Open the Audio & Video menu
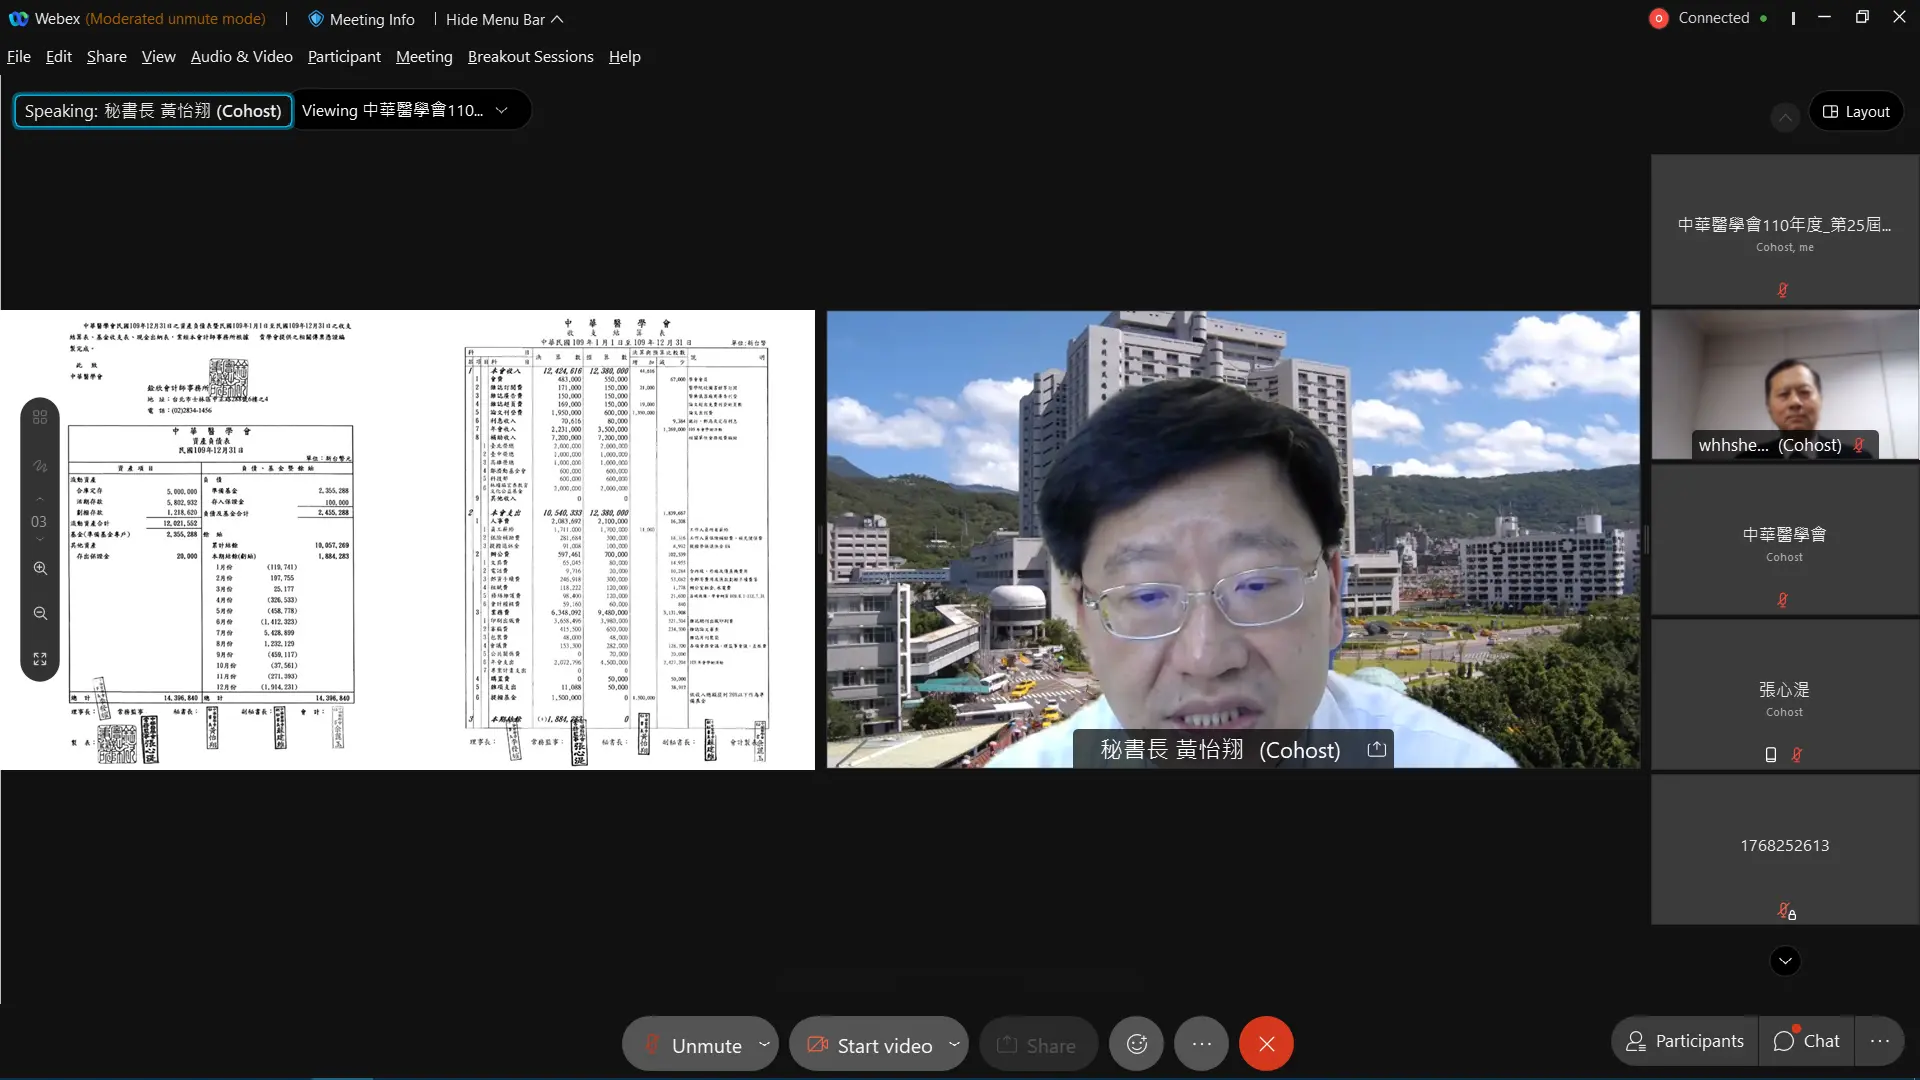Image resolution: width=1920 pixels, height=1080 pixels. [x=240, y=56]
